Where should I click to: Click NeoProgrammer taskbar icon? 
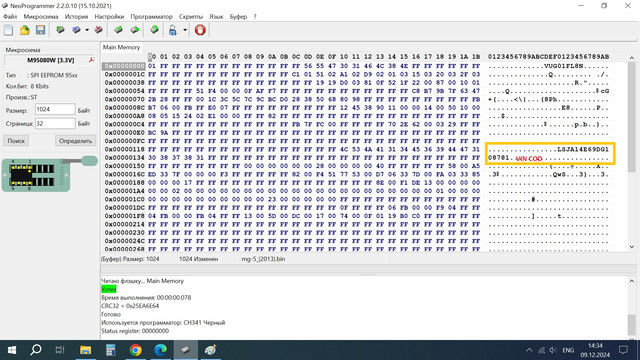(x=186, y=350)
